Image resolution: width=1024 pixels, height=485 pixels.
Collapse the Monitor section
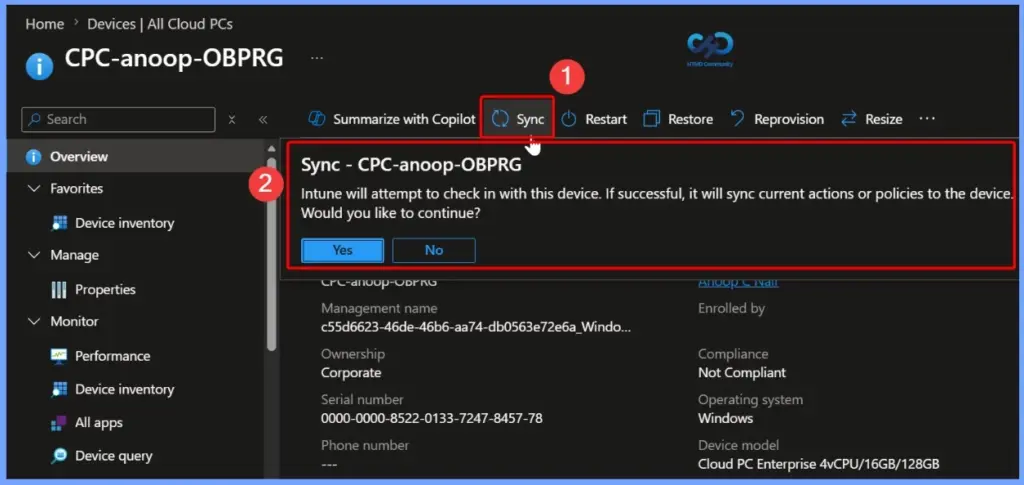coord(34,322)
